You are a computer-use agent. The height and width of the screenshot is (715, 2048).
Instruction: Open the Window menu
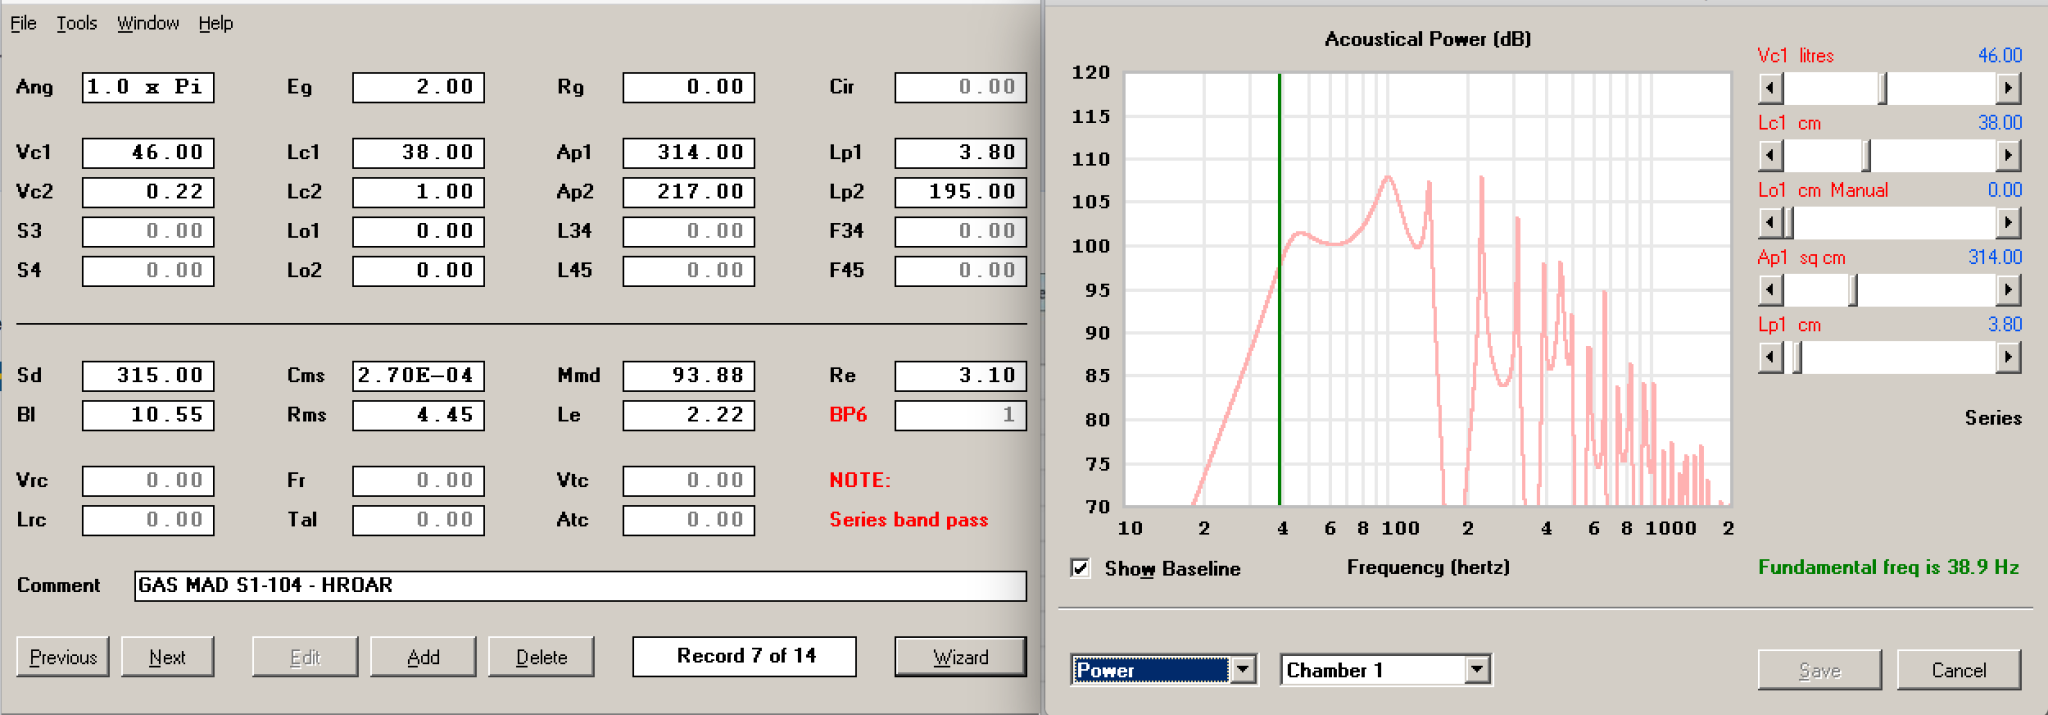[148, 23]
